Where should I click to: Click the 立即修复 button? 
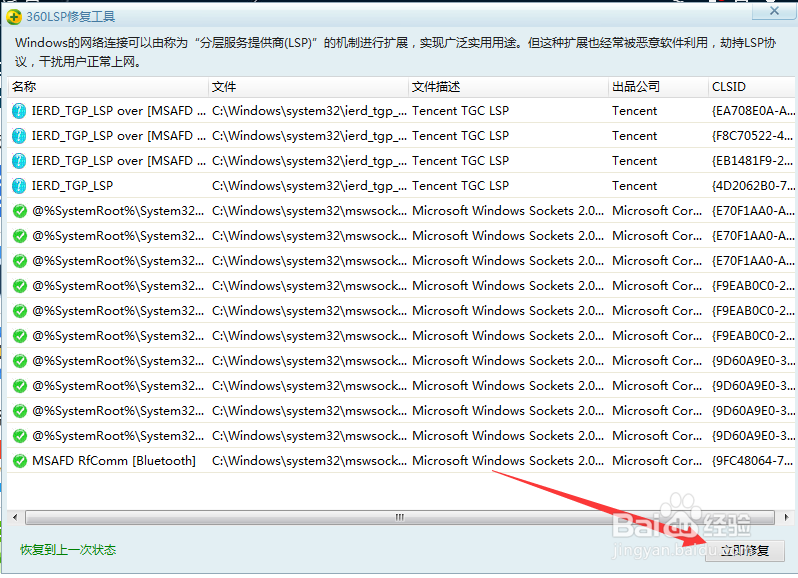(745, 551)
